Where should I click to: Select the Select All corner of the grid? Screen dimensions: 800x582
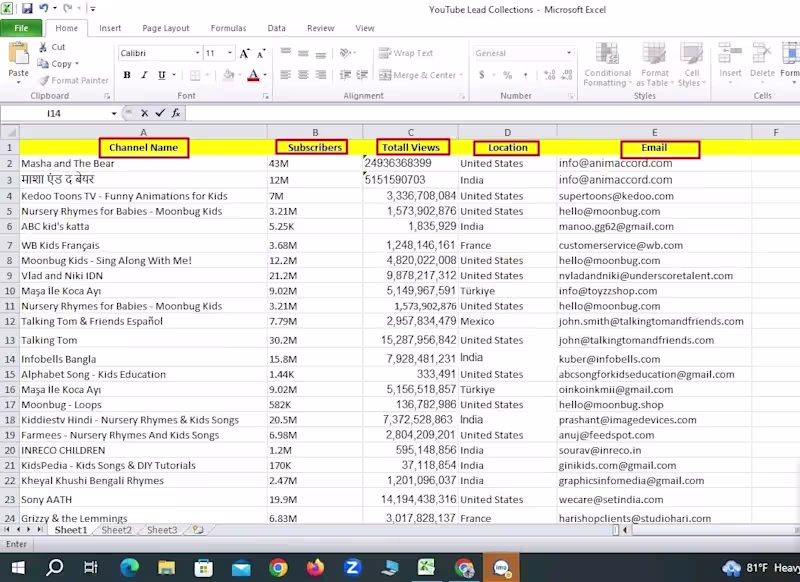click(x=10, y=132)
